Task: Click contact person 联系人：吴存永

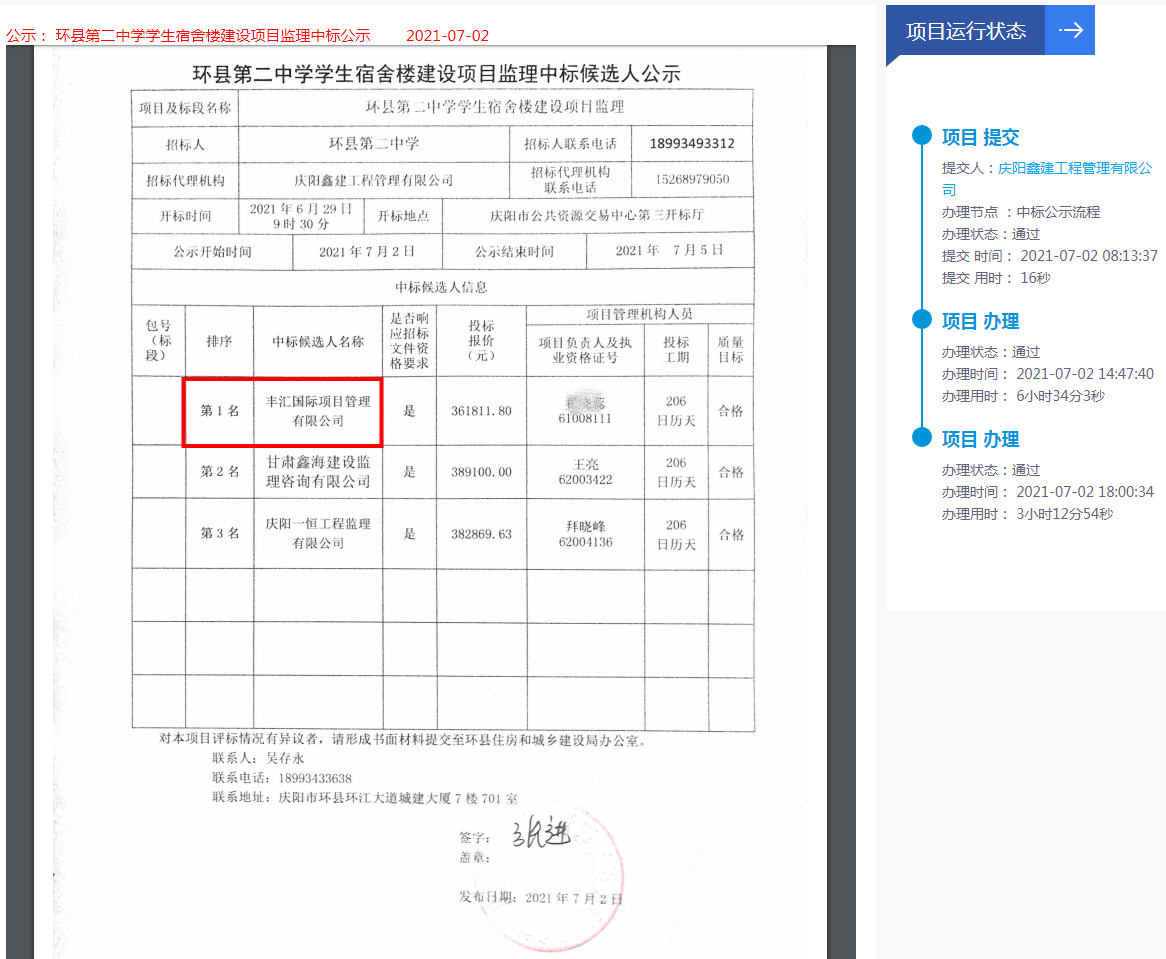Action: coord(258,758)
